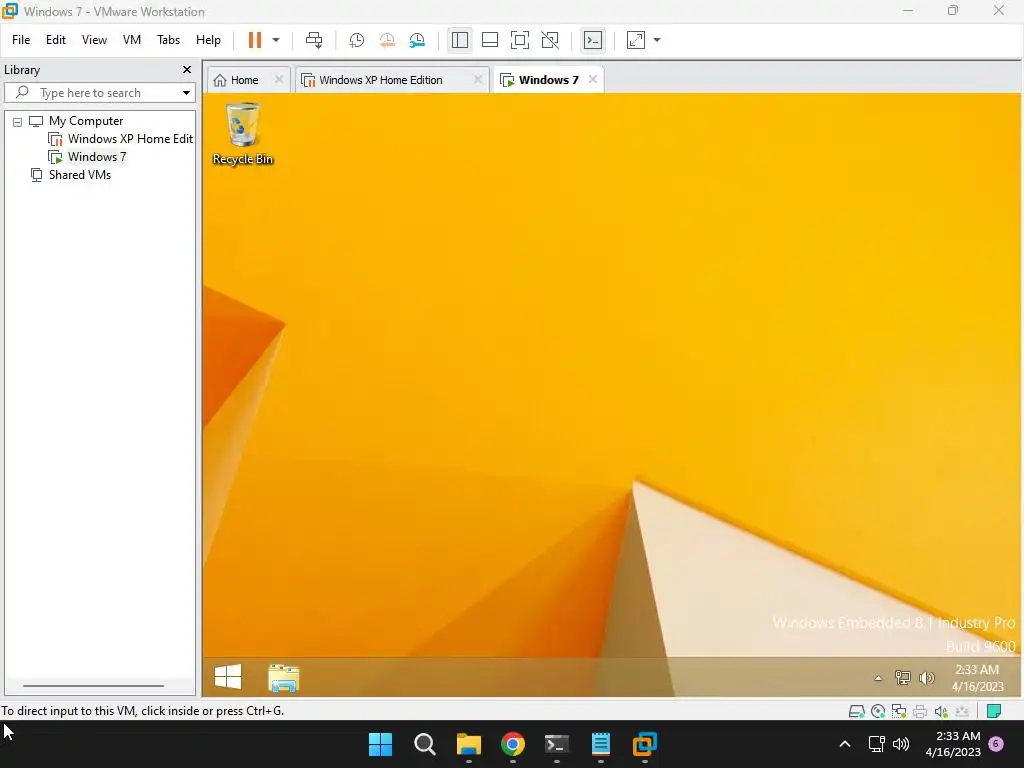The height and width of the screenshot is (768, 1024).
Task: Pause the virtual machine with the orange button
Action: 255,40
